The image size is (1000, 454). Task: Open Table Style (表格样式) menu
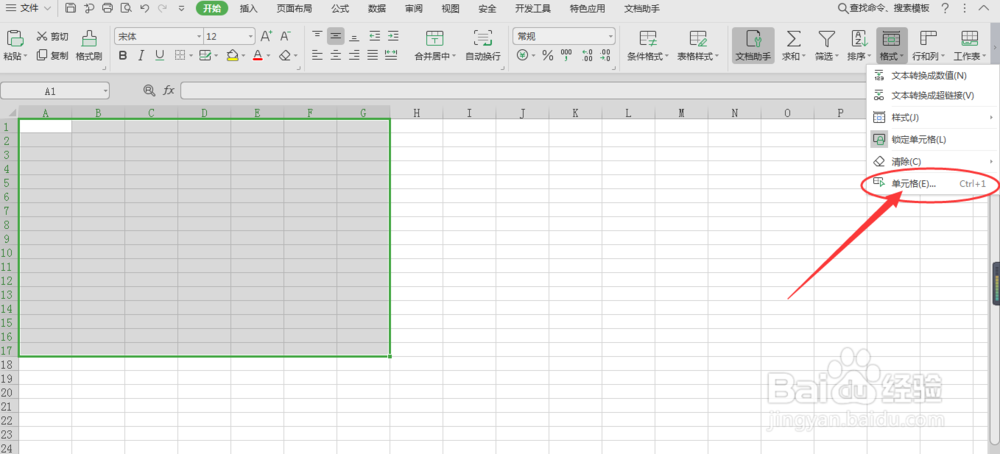click(x=698, y=45)
